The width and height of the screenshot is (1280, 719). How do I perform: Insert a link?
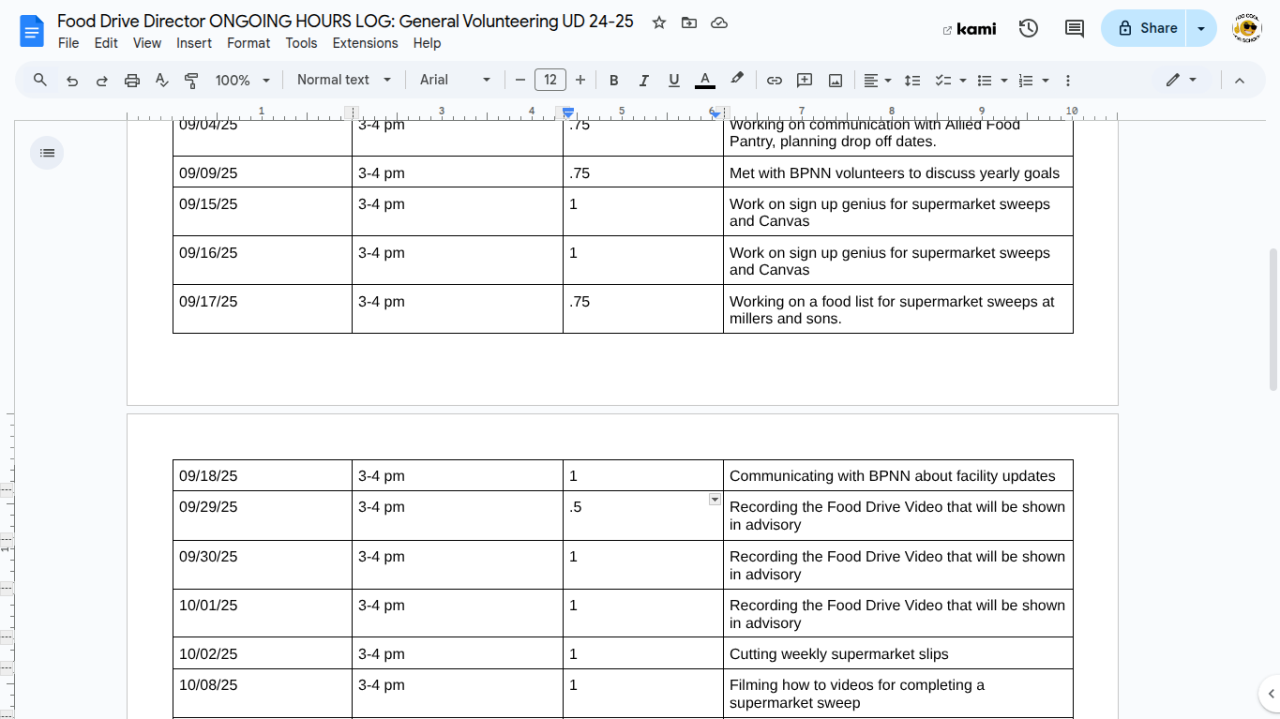click(x=774, y=80)
